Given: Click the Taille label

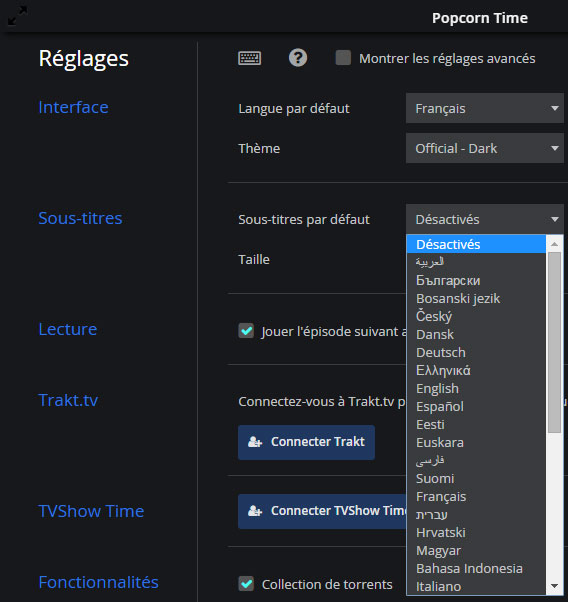Looking at the screenshot, I should point(254,260).
